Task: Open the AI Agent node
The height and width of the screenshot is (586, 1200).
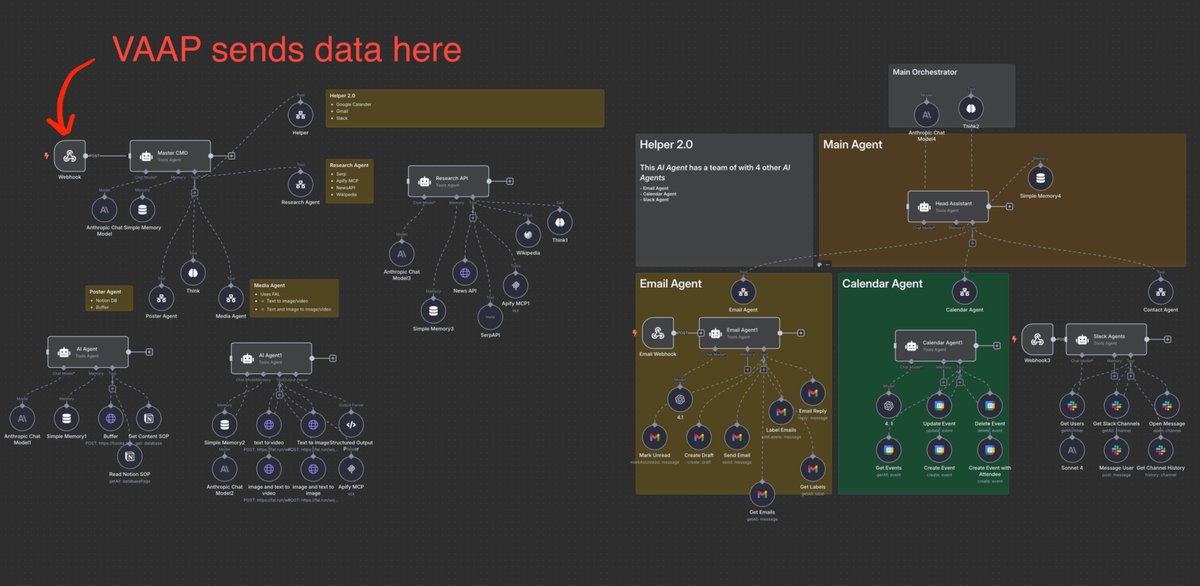Action: pyautogui.click(x=87, y=352)
